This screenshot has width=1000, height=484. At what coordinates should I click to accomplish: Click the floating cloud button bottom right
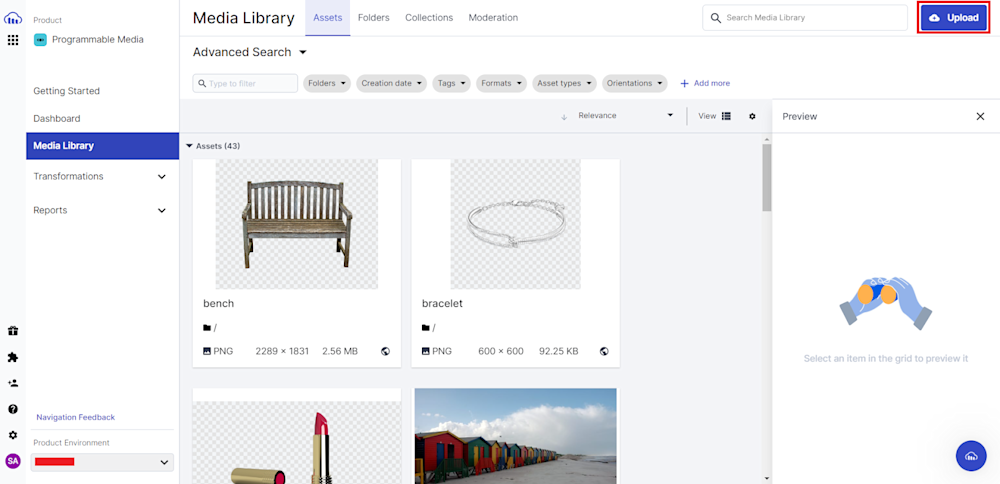970,456
